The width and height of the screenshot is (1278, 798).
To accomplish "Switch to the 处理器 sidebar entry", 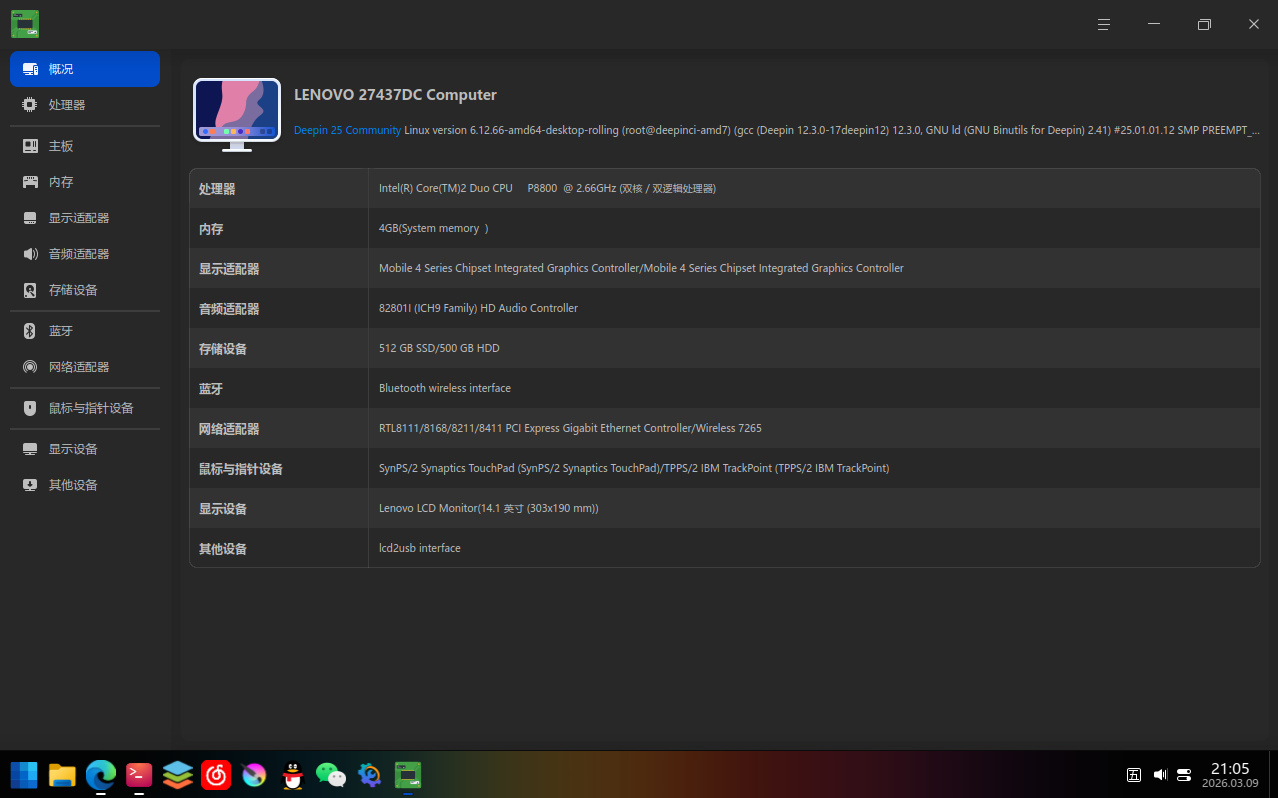I will point(85,105).
